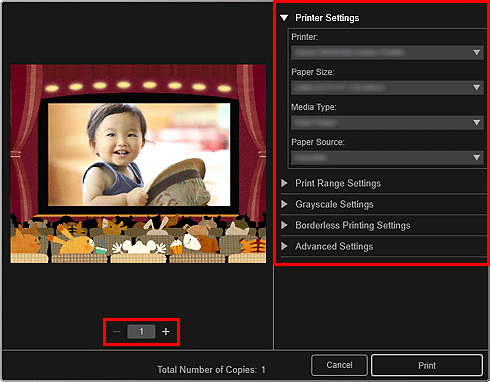Click the copies number field
490x382 pixels.
click(141, 332)
